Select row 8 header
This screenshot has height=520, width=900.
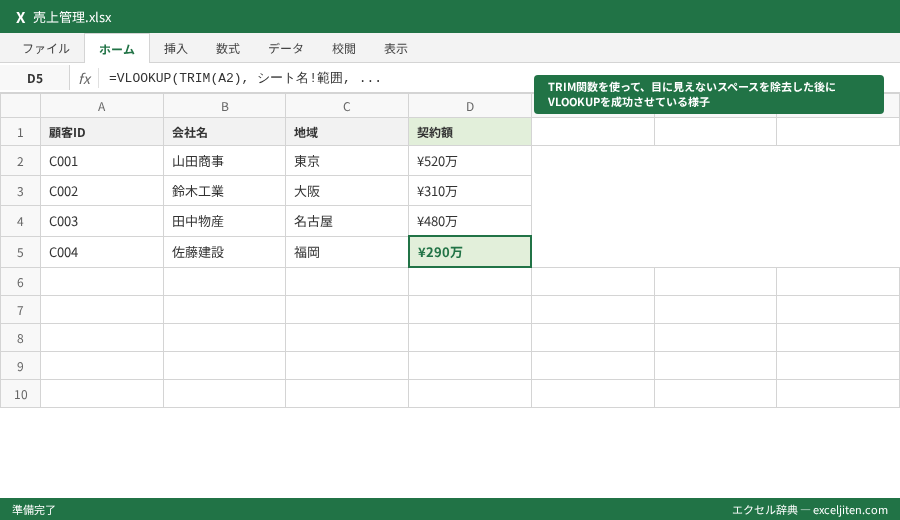(20, 338)
